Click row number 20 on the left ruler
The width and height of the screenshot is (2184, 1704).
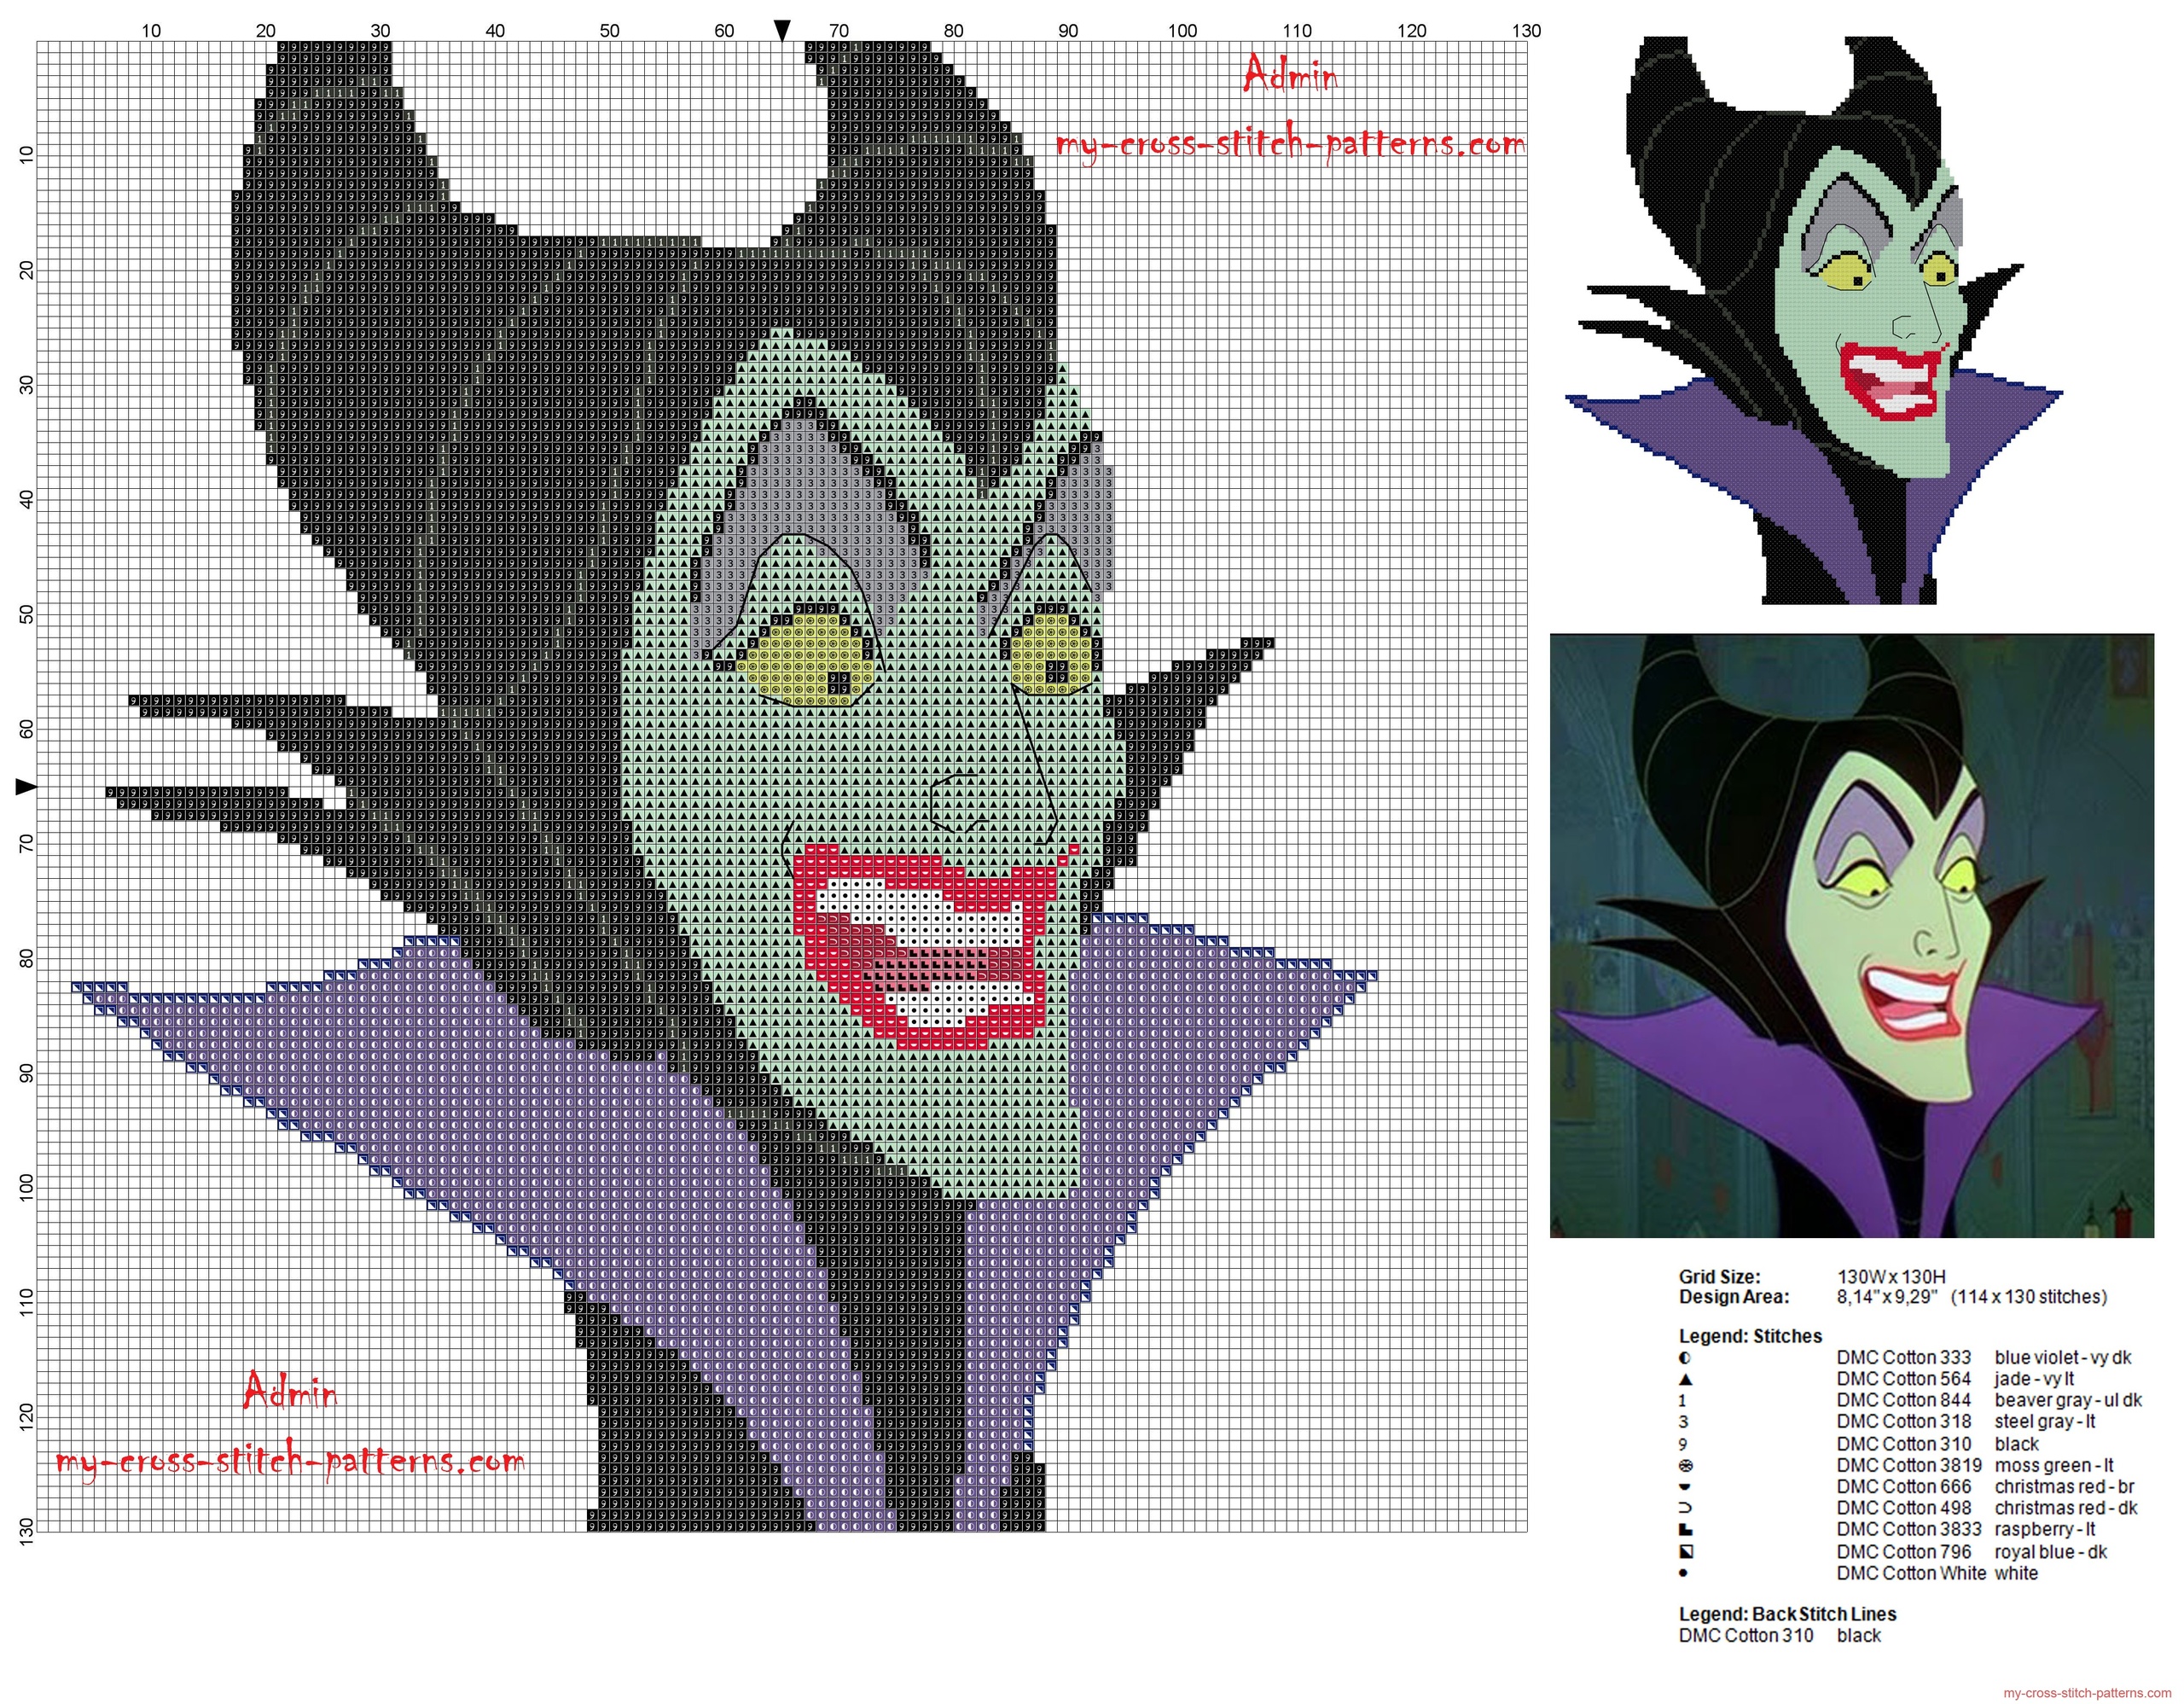tap(26, 270)
